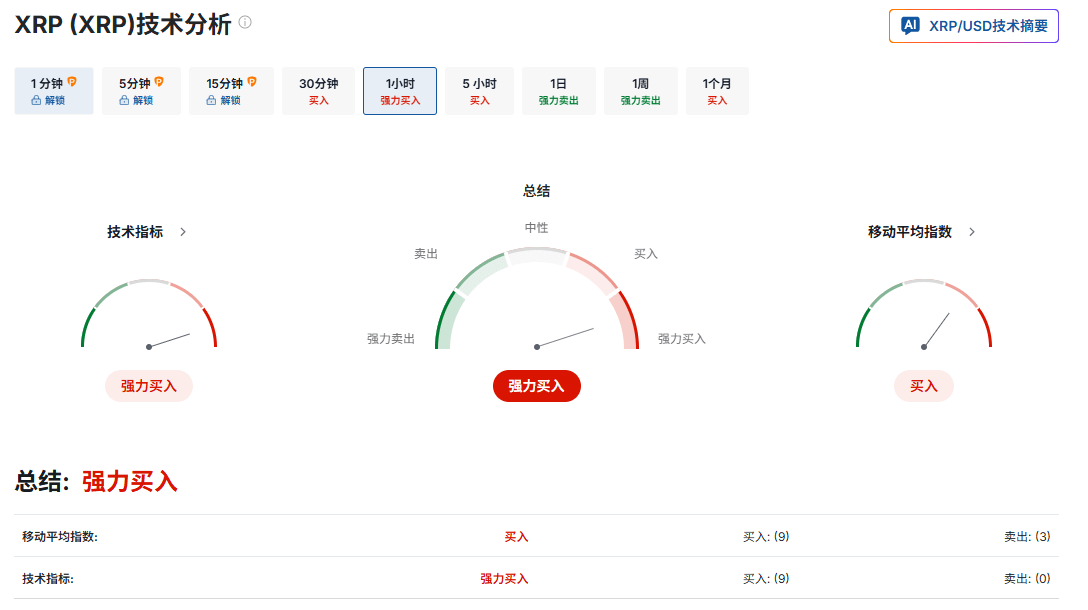Viewport: 1088px width, 610px height.
Task: Expand the 技术指标 chevron arrow
Action: pos(183,232)
